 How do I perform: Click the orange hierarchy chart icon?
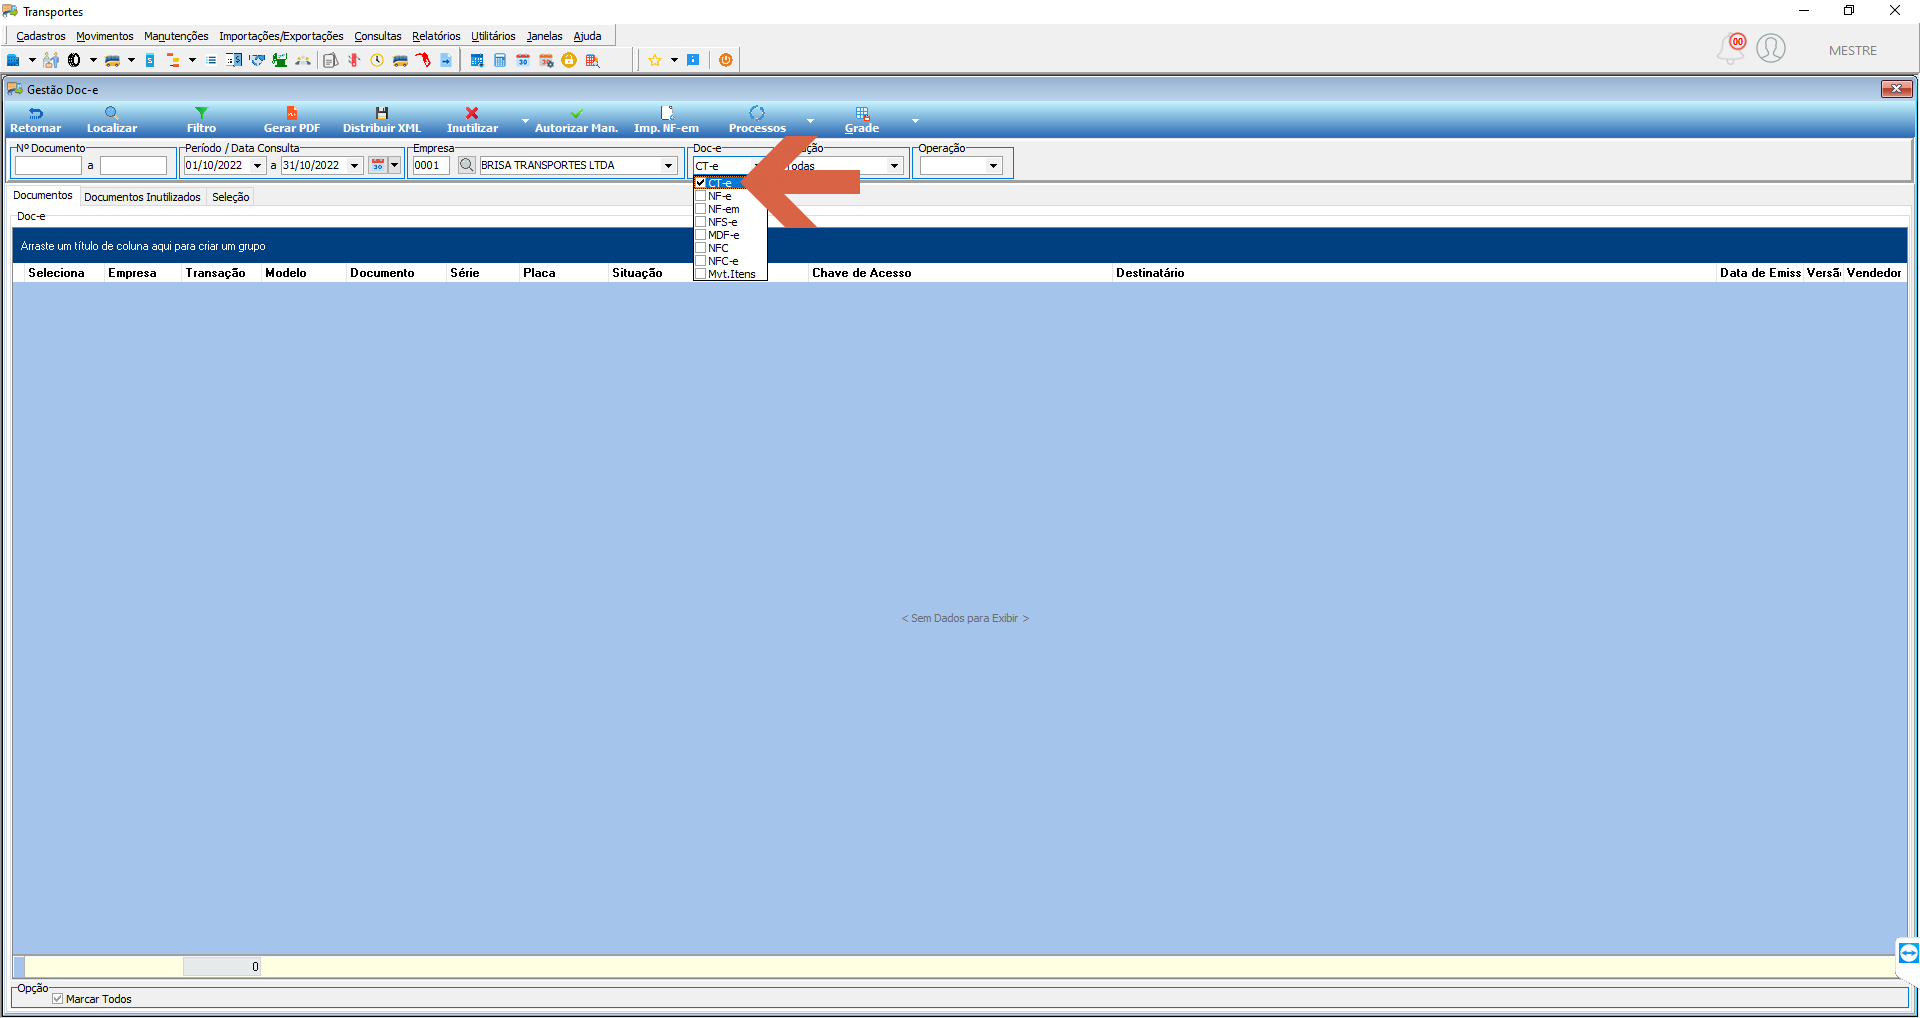pos(173,60)
